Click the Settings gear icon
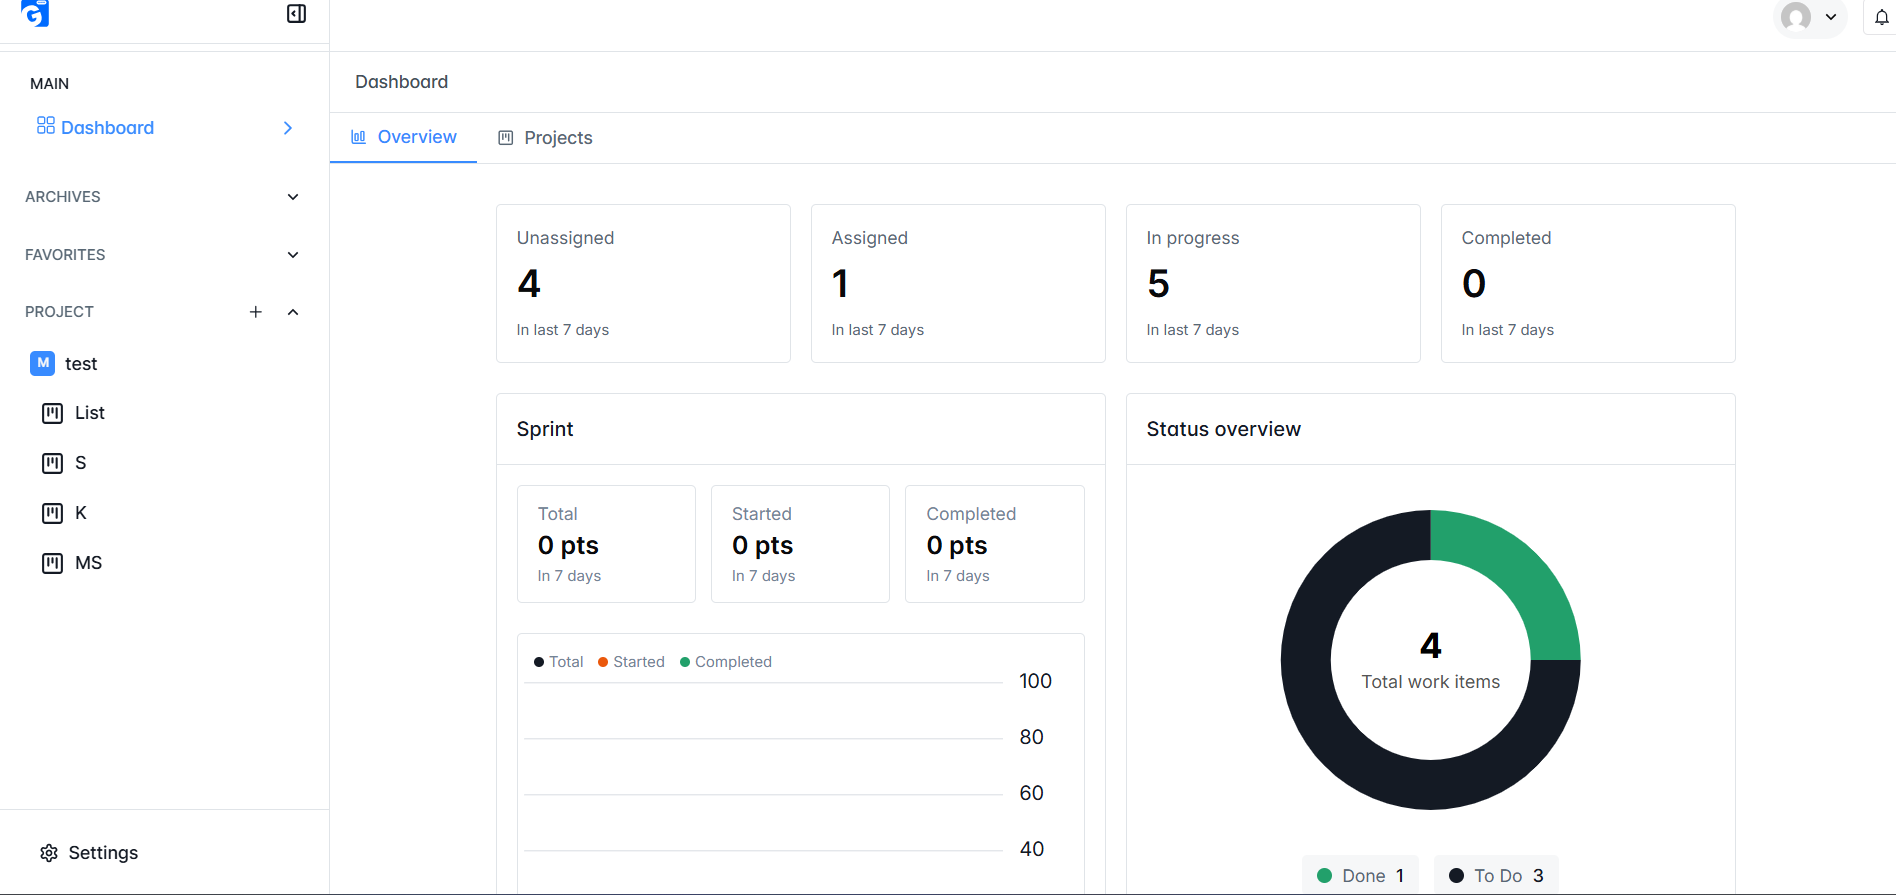Viewport: 1896px width, 895px height. click(x=49, y=853)
